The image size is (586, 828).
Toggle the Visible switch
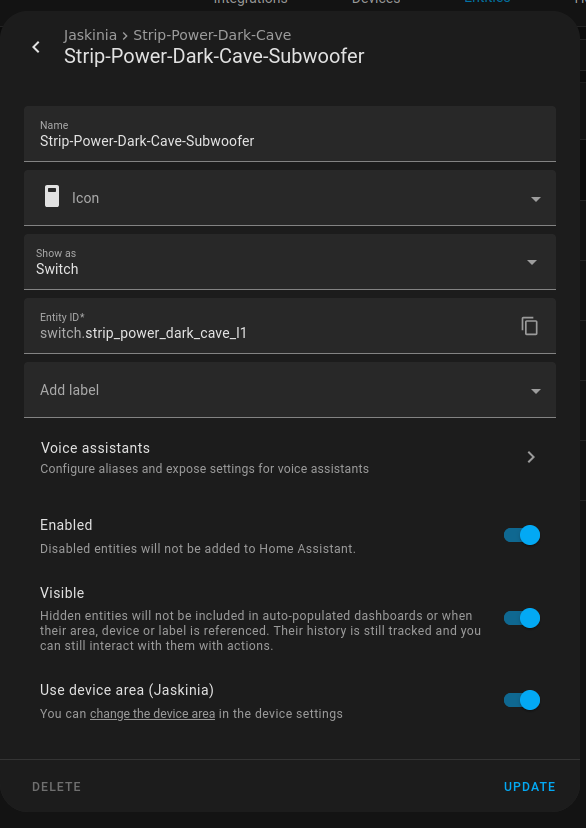pyautogui.click(x=522, y=618)
